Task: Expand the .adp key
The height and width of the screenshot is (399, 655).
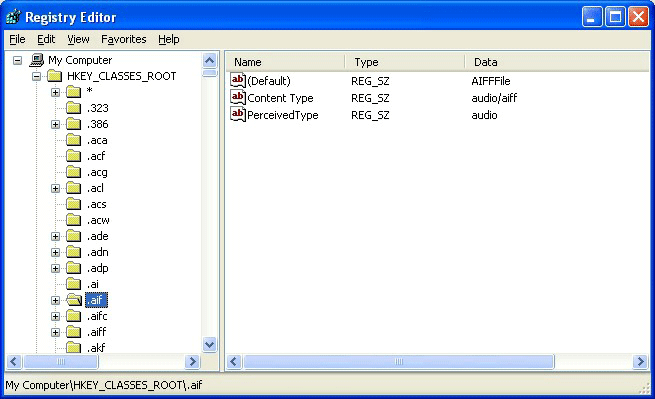Action: click(55, 268)
